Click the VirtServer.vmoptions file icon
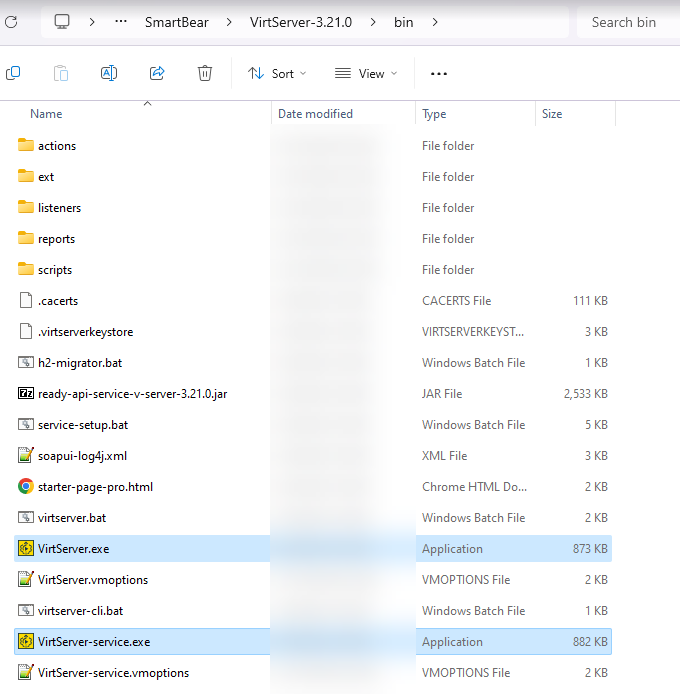Screen dimensions: 680x700 click(25, 579)
